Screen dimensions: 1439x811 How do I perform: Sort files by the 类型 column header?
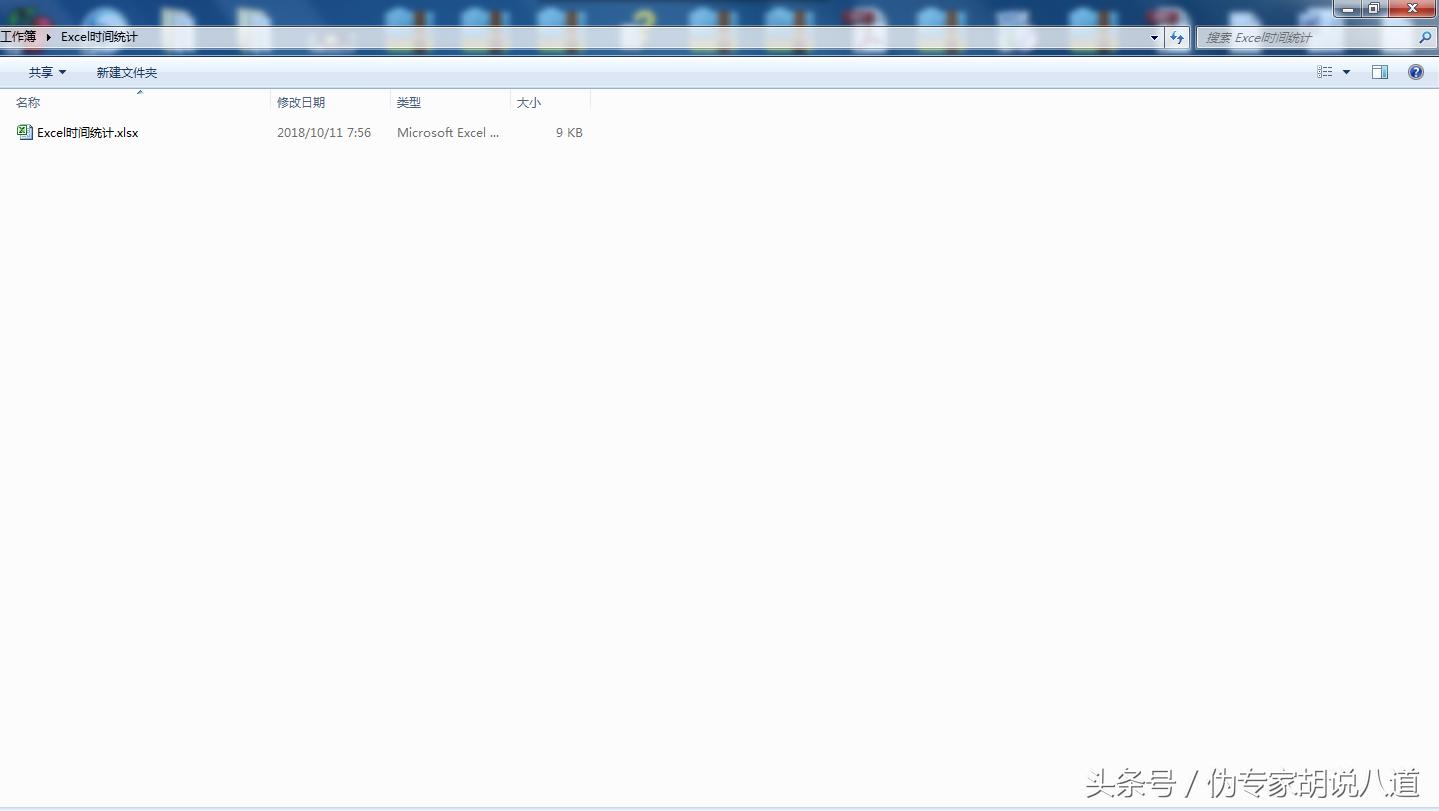pos(409,102)
